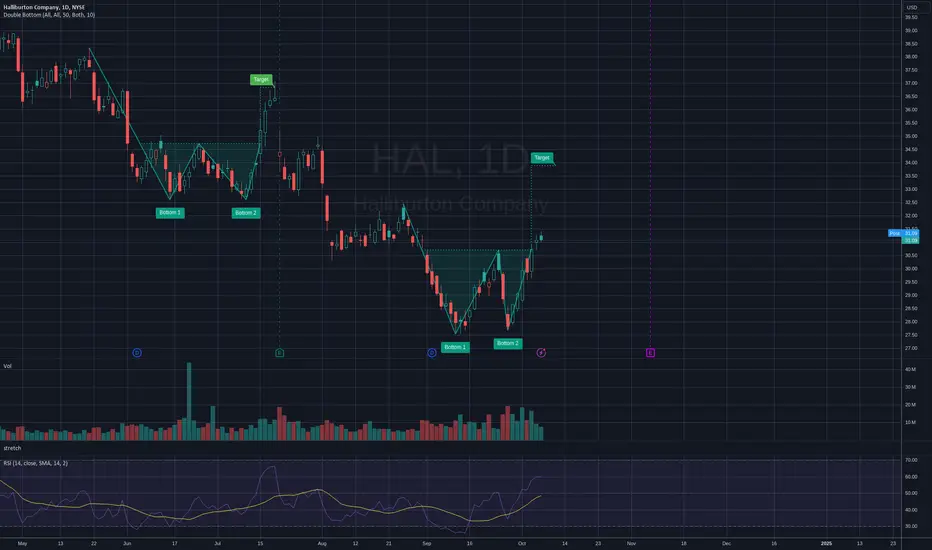Click the 'RSI (14, close, SMA, 14, 2)' legend

pyautogui.click(x=36, y=463)
